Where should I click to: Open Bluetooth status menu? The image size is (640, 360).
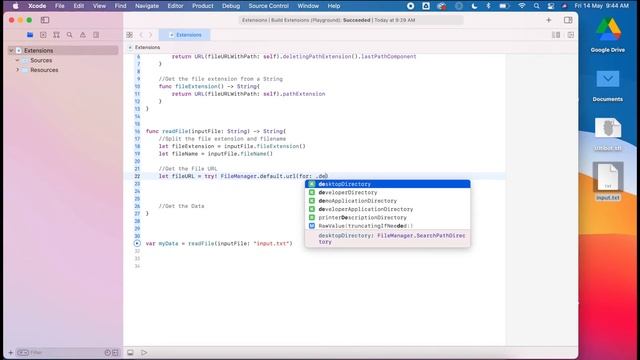click(x=488, y=6)
